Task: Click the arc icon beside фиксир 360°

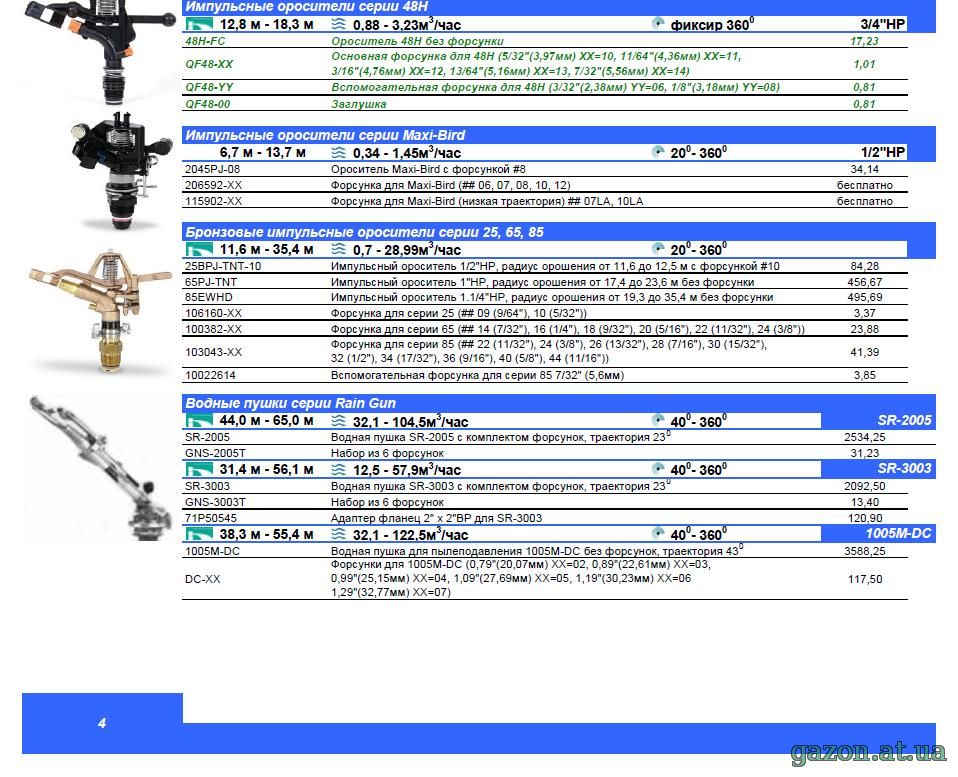Action: click(657, 24)
